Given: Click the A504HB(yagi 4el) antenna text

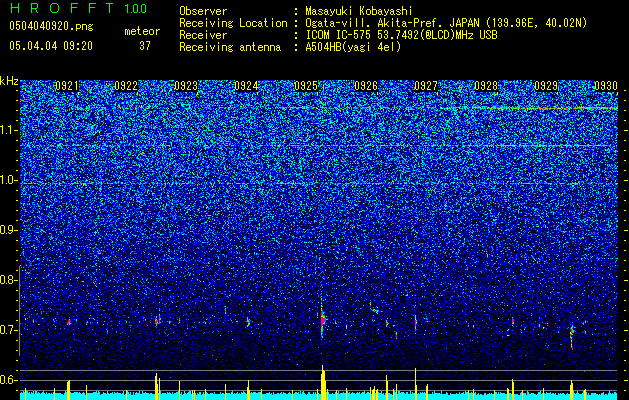Looking at the screenshot, I should click(x=353, y=47).
